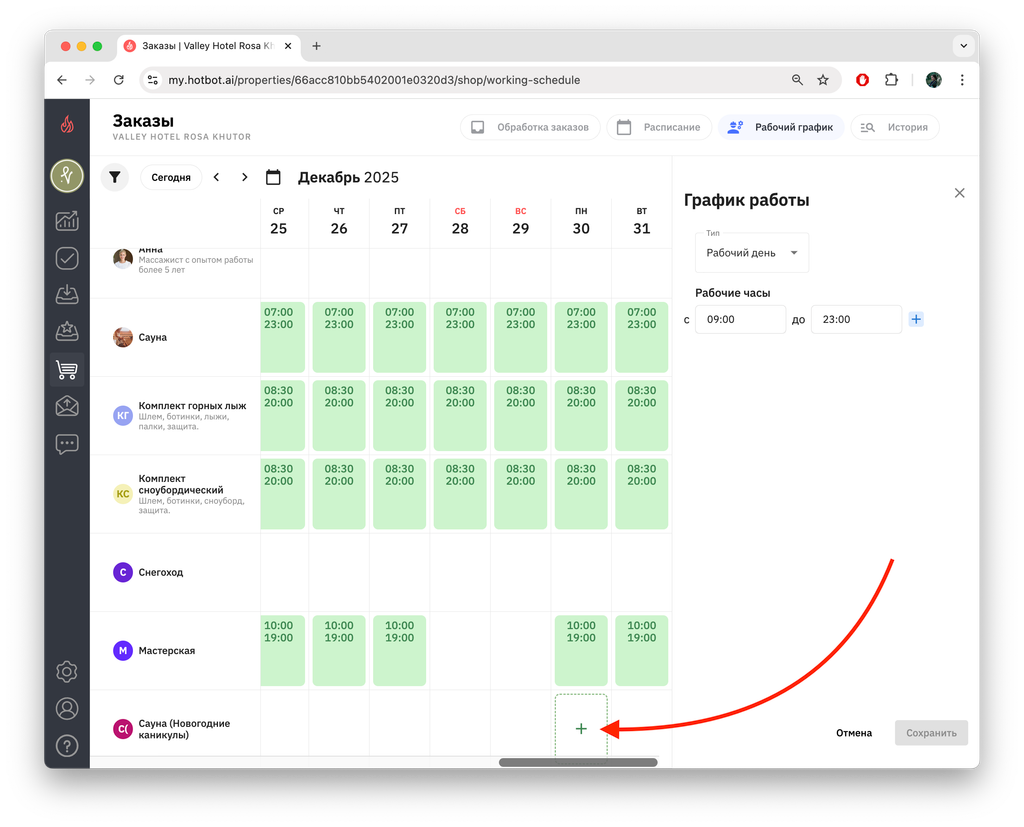Image resolution: width=1024 pixels, height=827 pixels.
Task: Open the tasks checkmark icon in sidebar
Action: click(67, 258)
